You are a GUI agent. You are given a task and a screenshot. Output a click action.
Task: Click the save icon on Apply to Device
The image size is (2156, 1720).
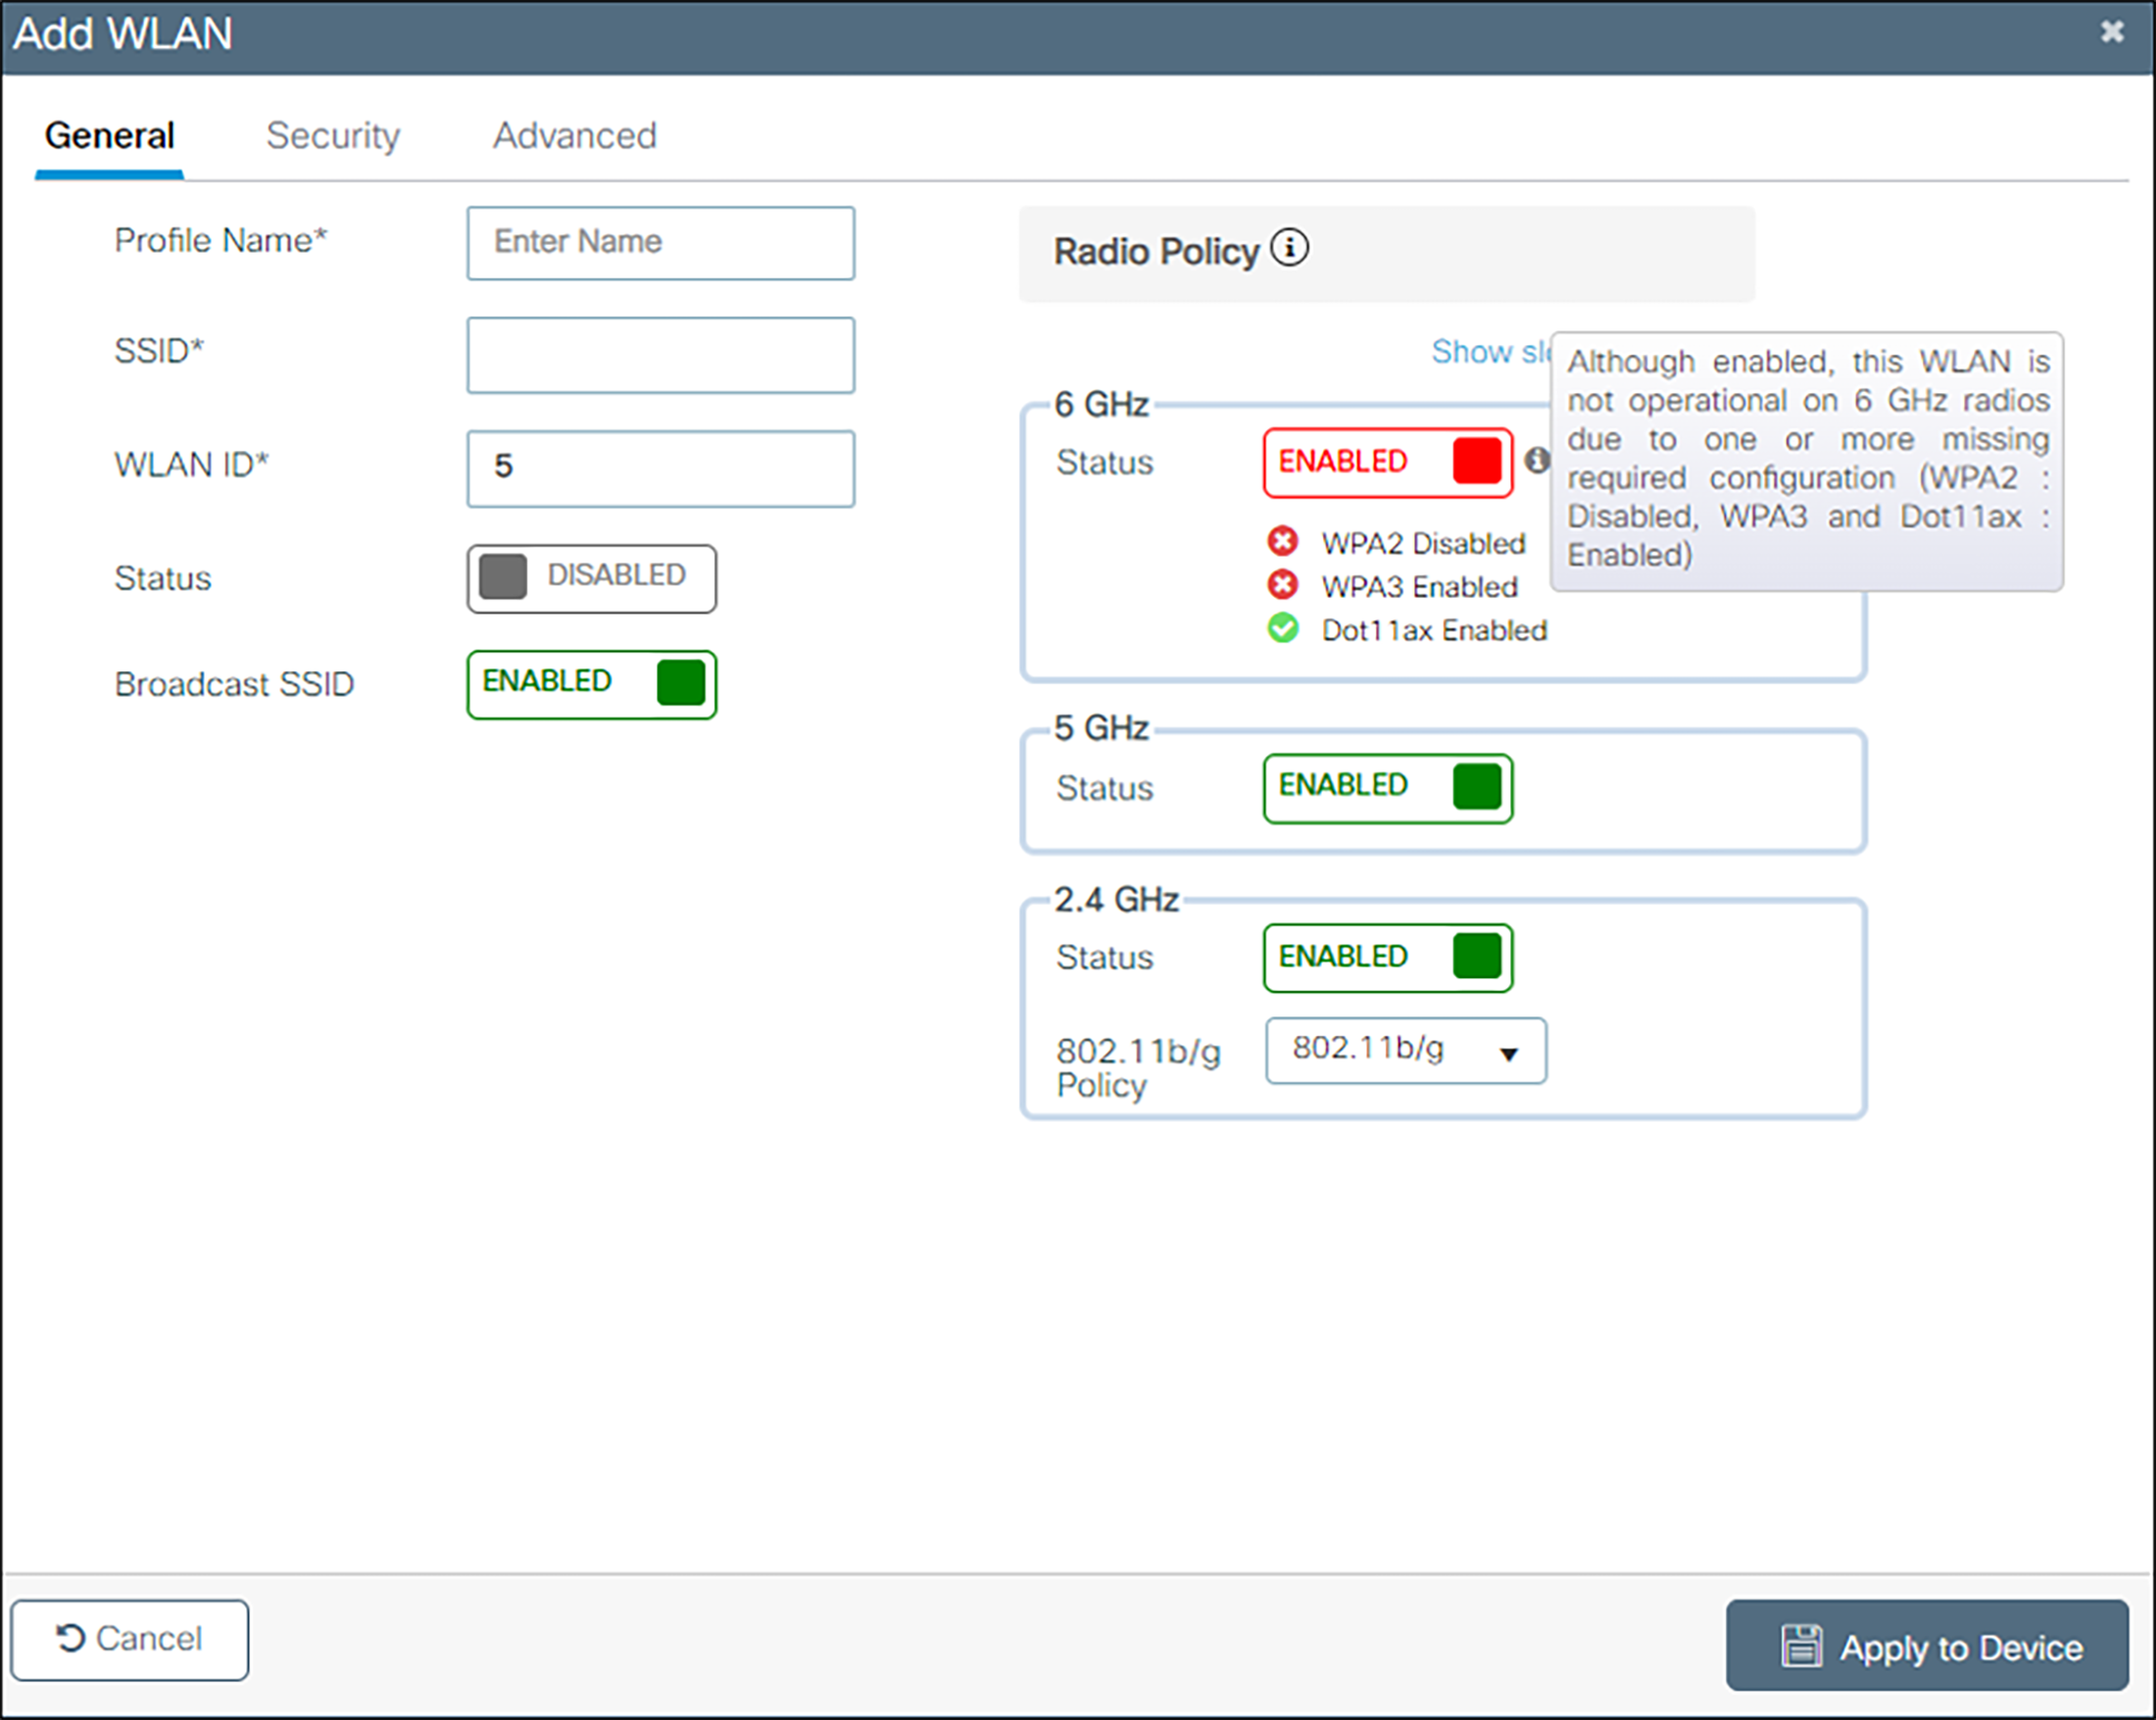point(1803,1644)
